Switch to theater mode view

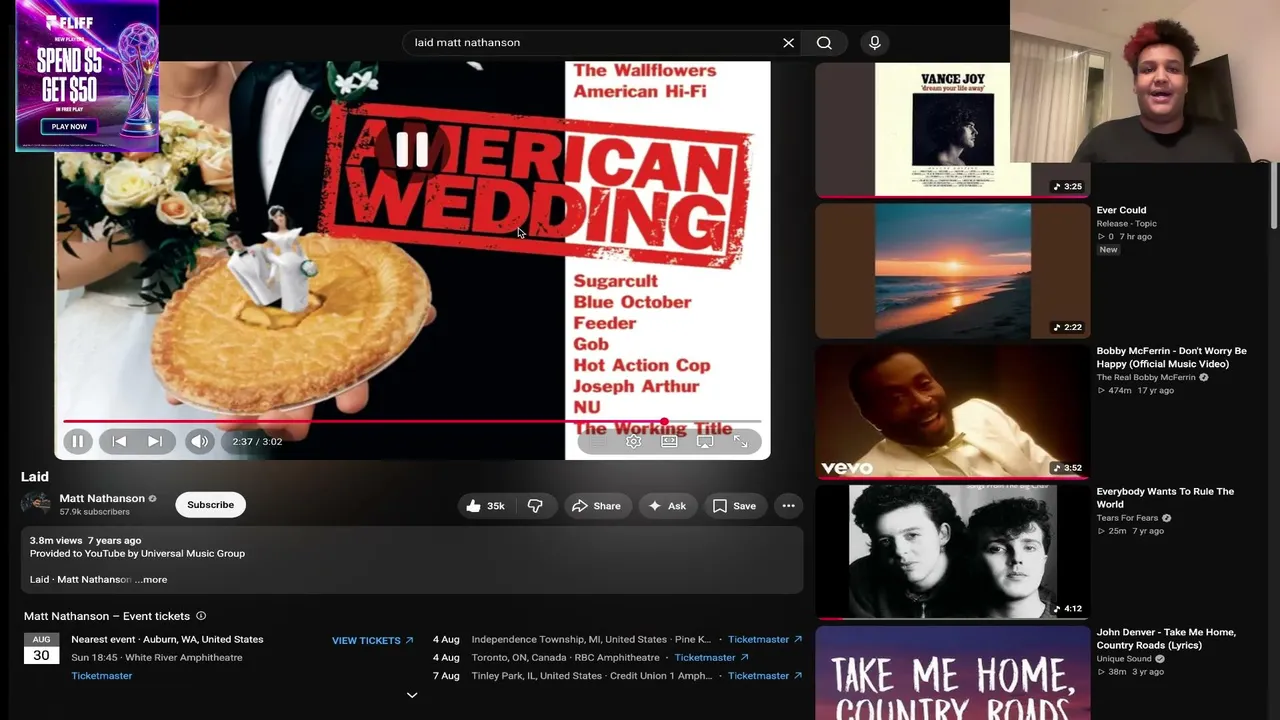pos(669,441)
